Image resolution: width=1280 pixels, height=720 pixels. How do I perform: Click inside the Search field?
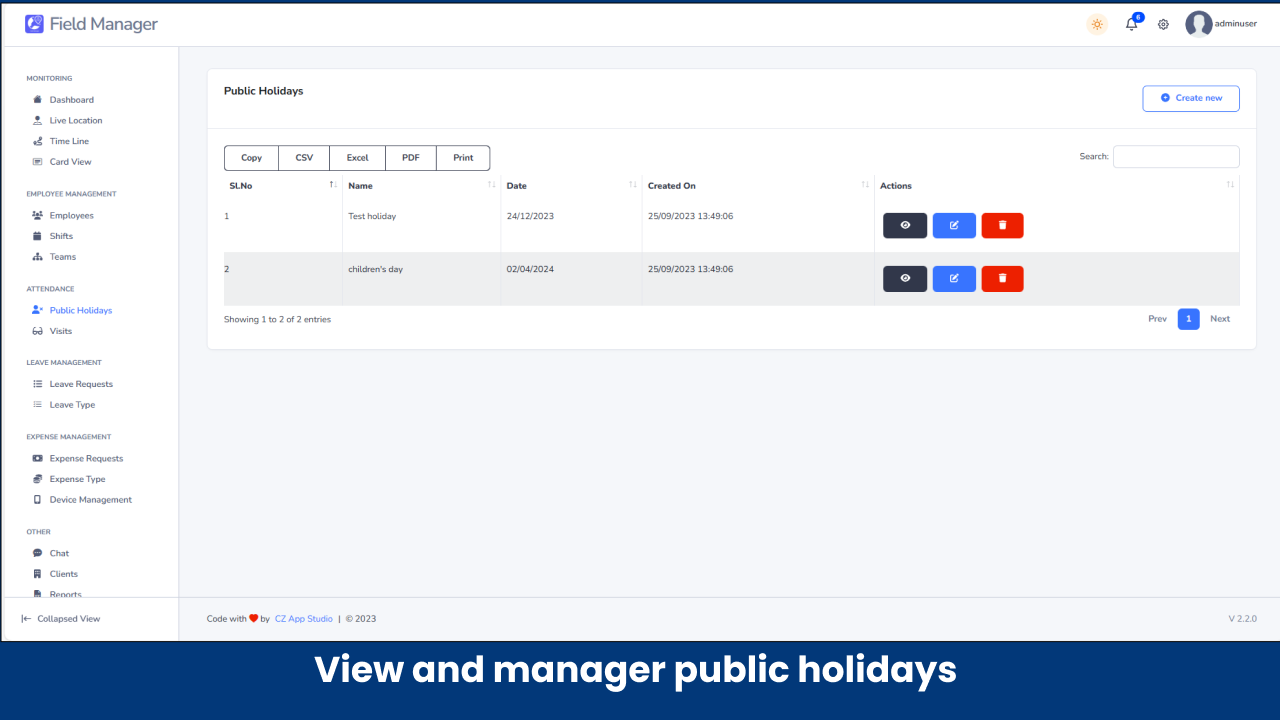click(x=1176, y=156)
